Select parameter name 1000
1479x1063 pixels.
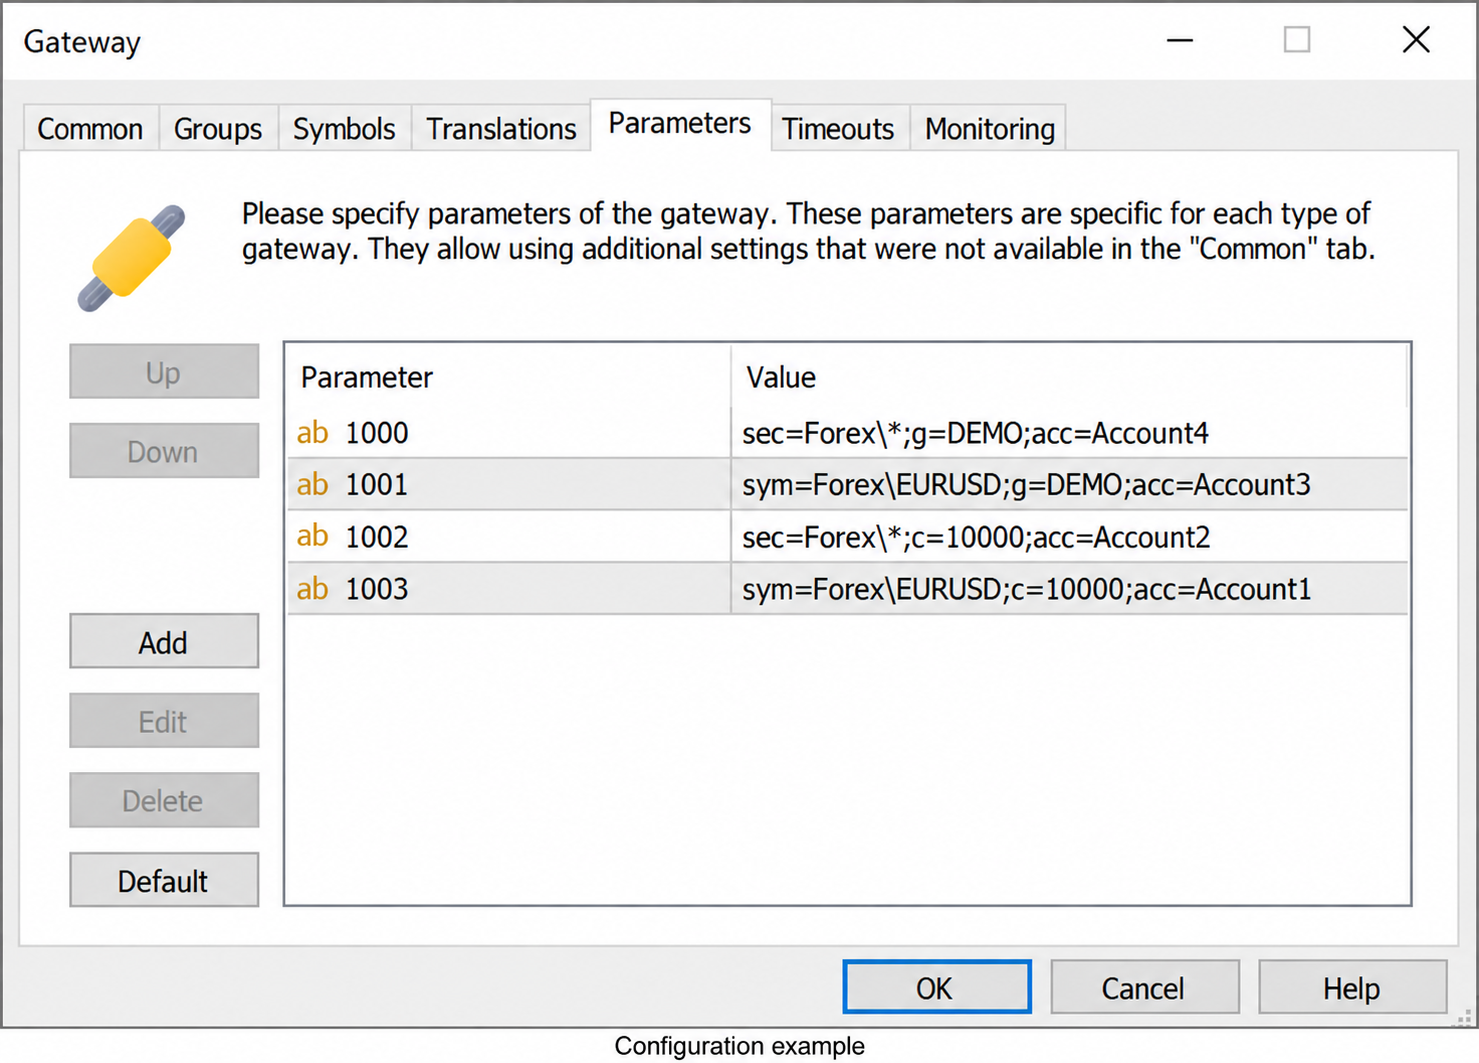[x=377, y=433]
